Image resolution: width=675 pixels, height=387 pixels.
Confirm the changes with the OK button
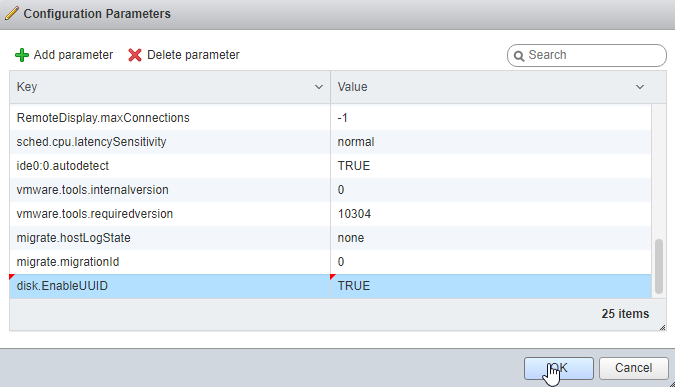click(559, 368)
